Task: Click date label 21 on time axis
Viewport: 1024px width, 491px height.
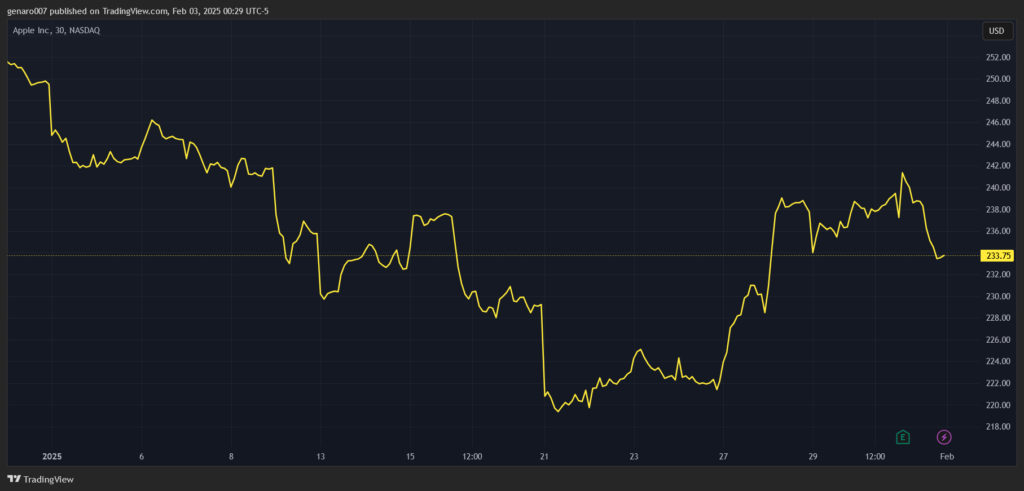Action: 544,456
